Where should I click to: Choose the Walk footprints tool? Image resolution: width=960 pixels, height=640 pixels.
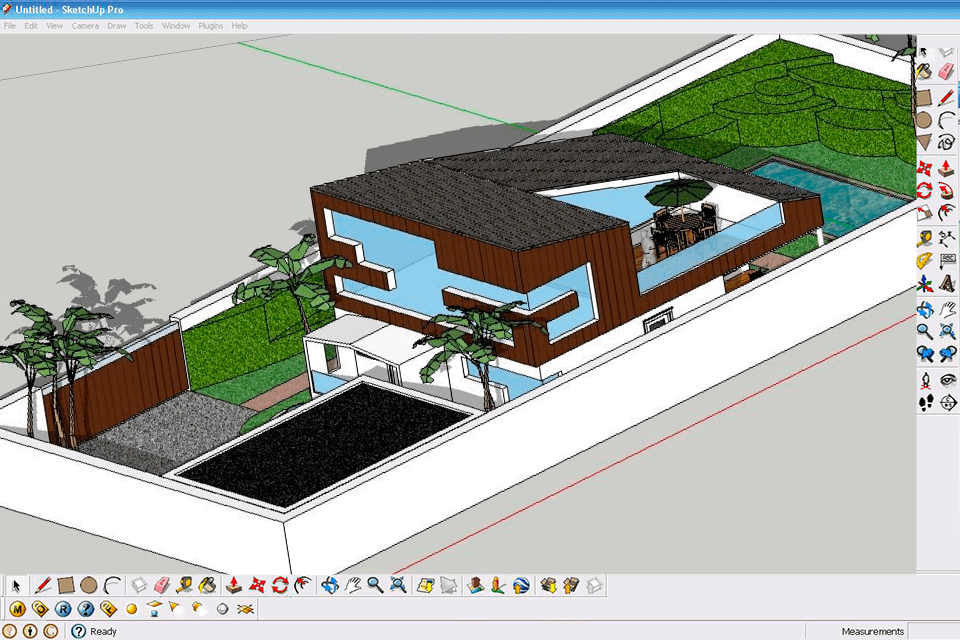[925, 403]
